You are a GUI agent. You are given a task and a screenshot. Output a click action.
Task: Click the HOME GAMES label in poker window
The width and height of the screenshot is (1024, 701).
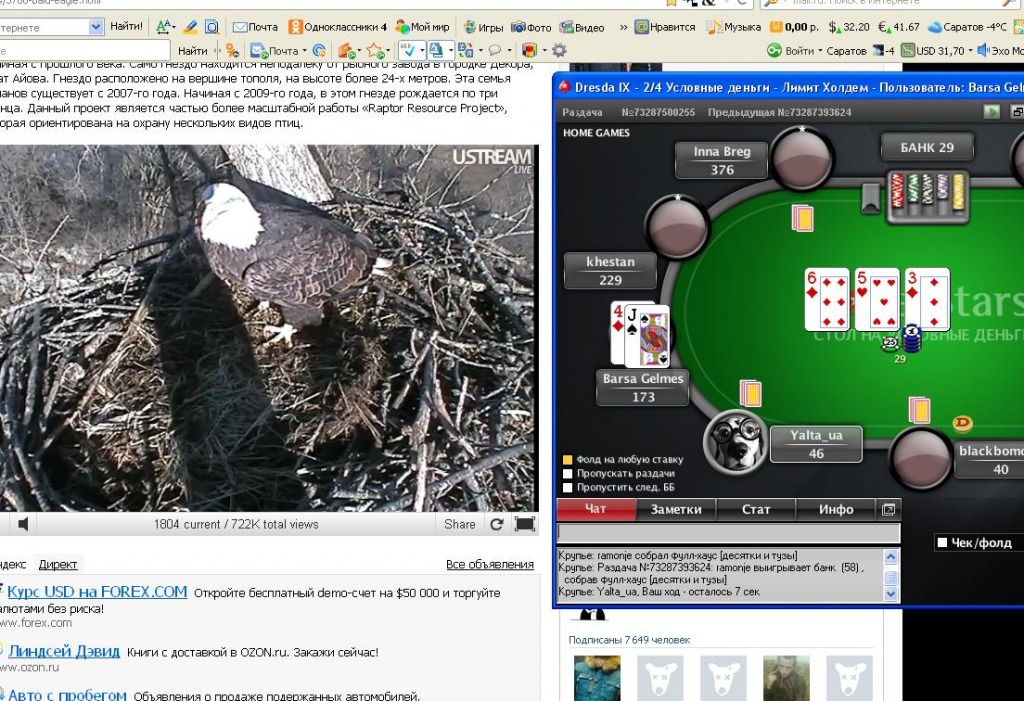(x=596, y=133)
